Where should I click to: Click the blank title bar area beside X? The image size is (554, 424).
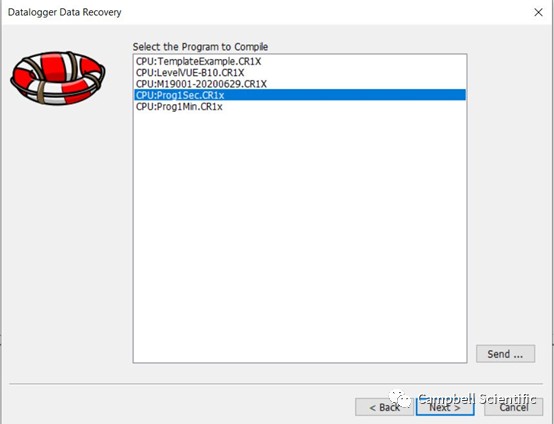click(325, 12)
